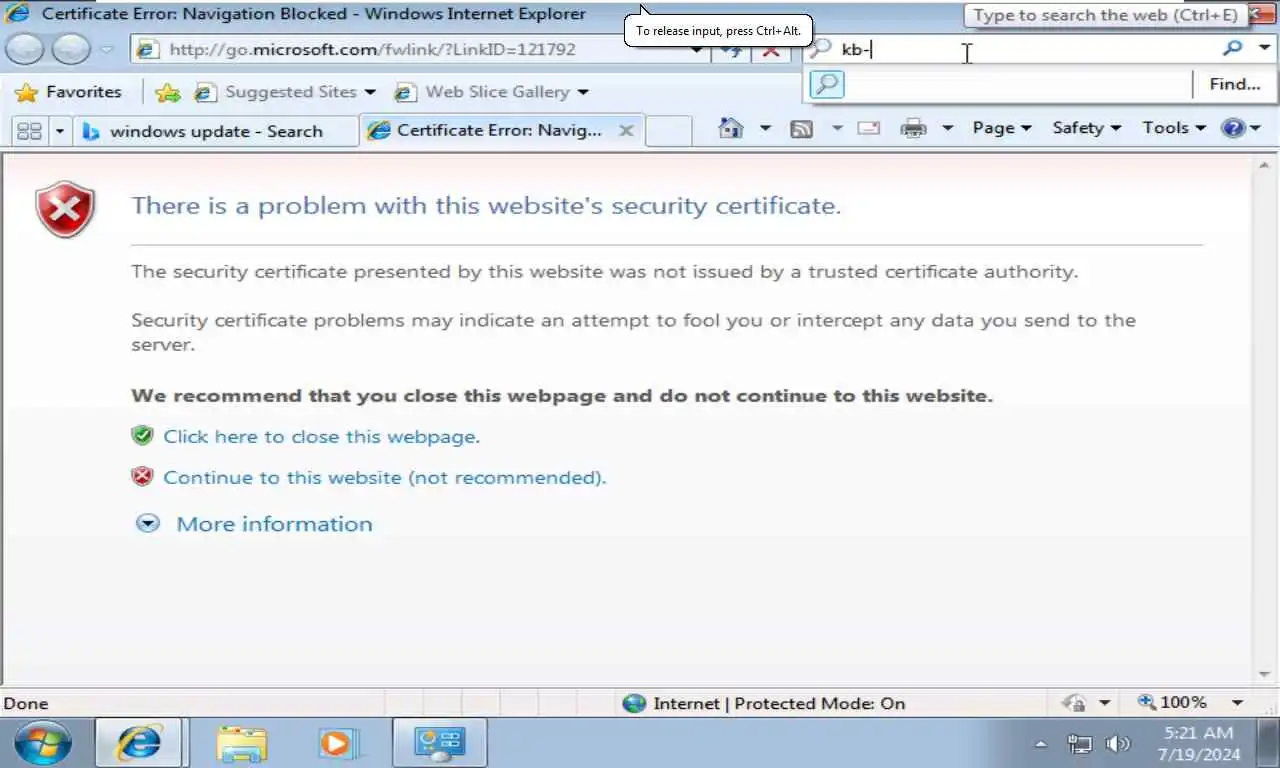
Task: Expand the Home button dropdown arrow
Action: tap(766, 128)
